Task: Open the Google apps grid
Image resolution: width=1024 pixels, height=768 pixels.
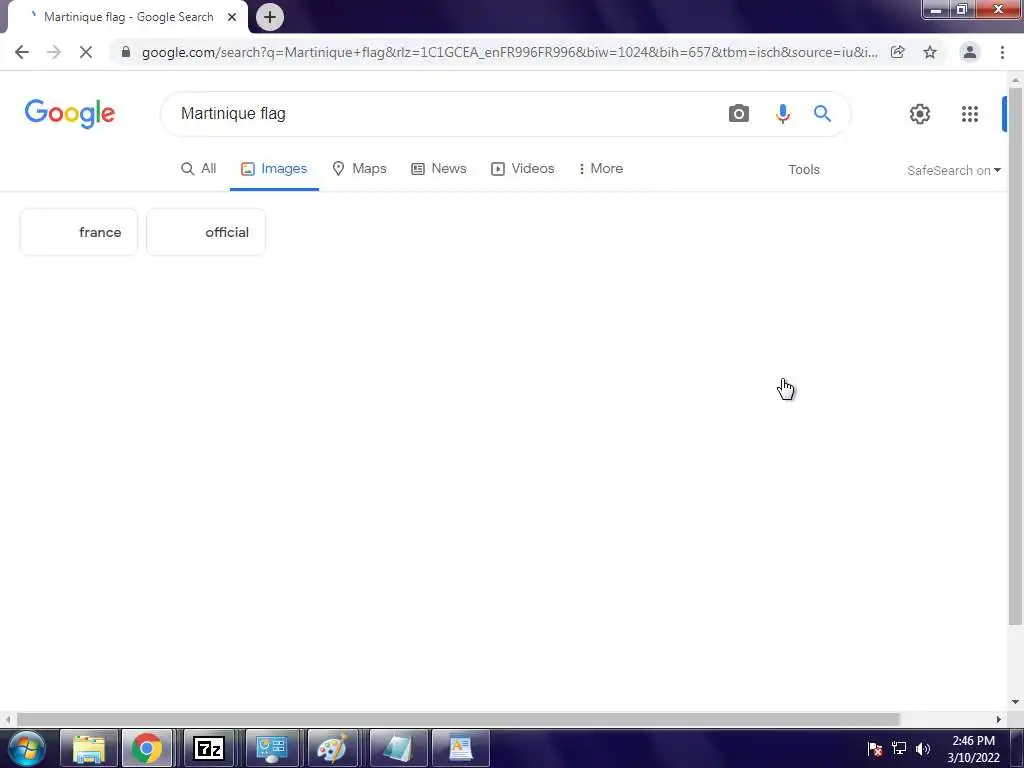Action: 970,114
